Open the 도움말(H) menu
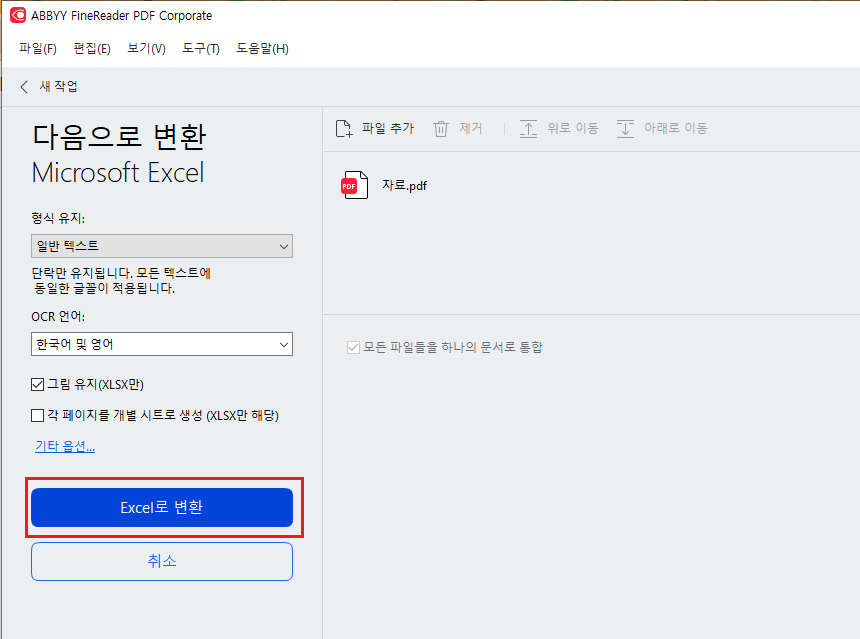 point(262,48)
